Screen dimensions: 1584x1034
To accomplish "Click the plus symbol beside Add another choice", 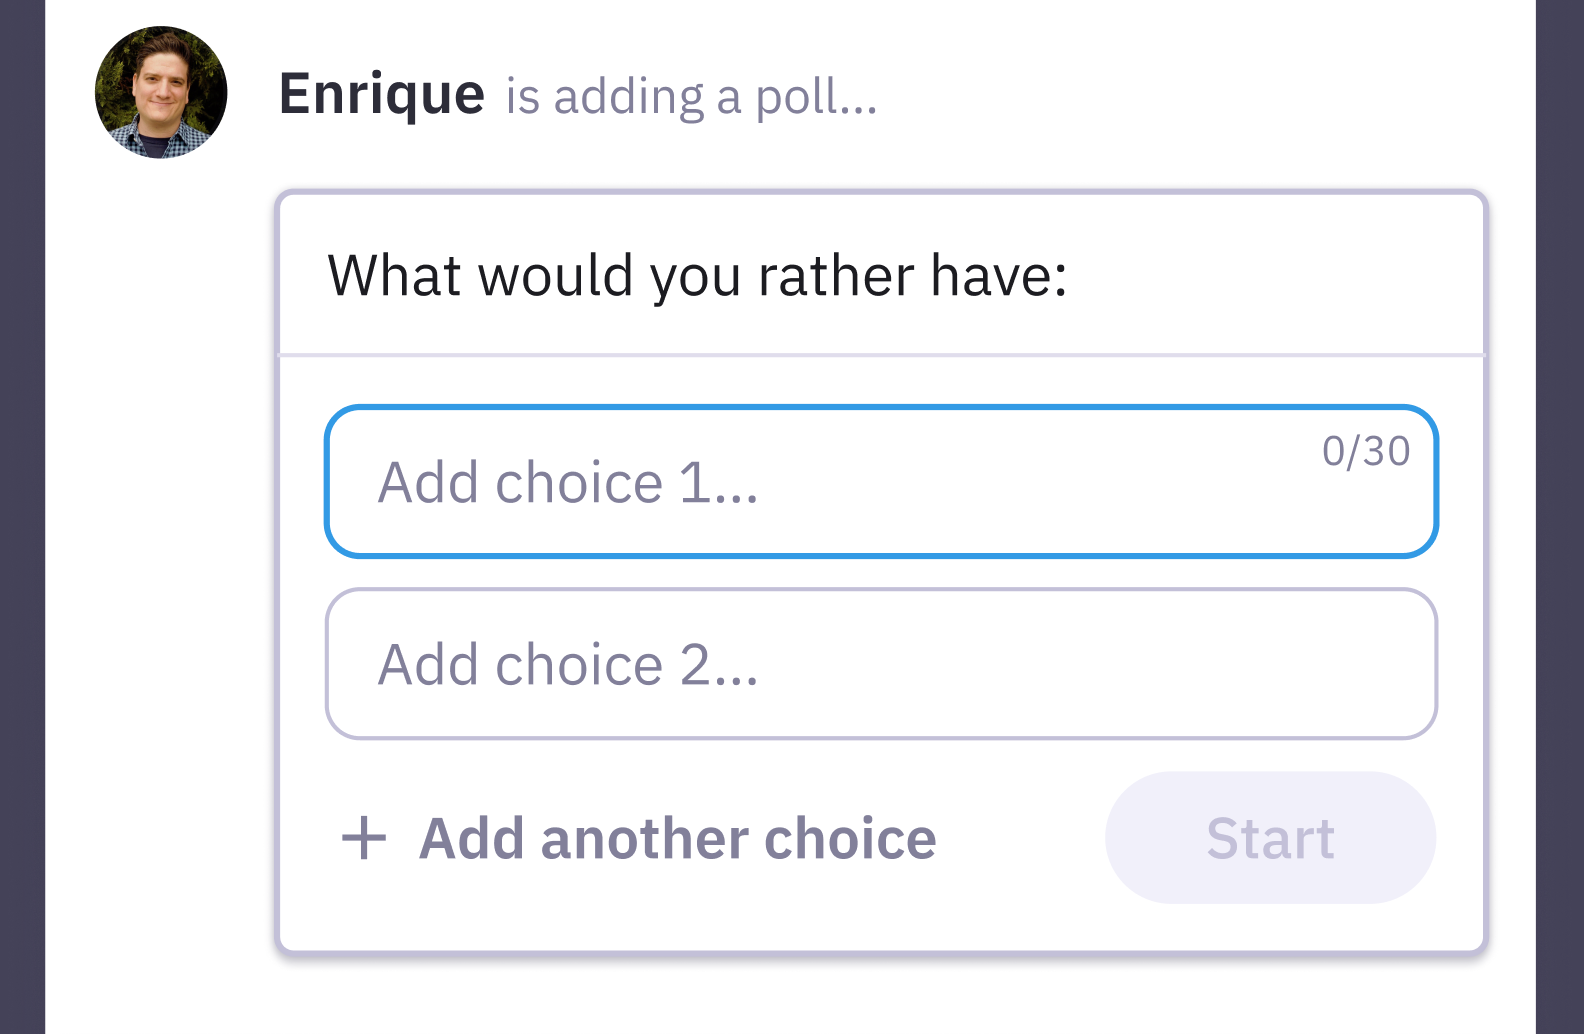I will click(x=365, y=838).
